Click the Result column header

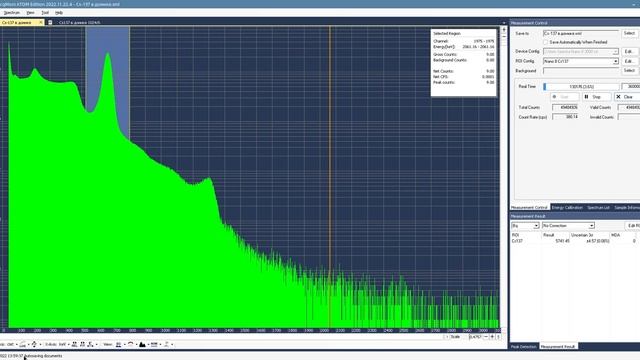(555, 235)
